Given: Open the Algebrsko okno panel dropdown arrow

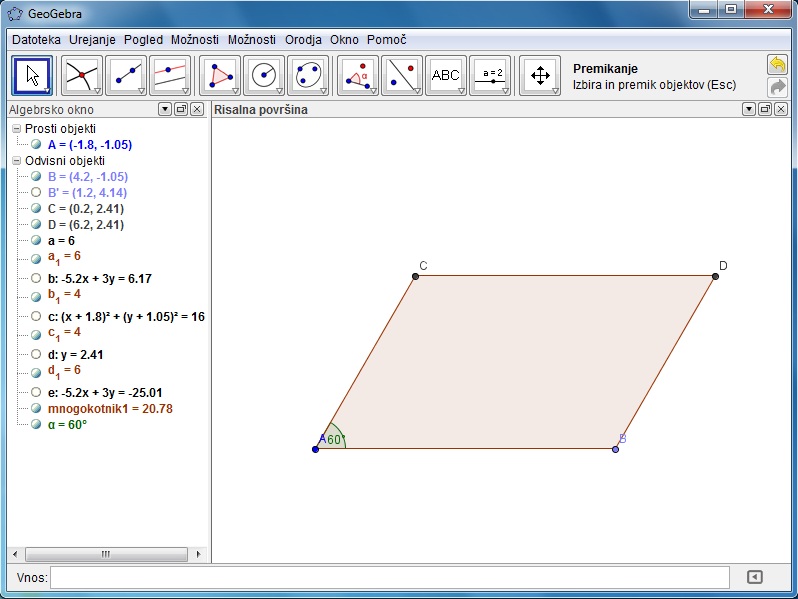Looking at the screenshot, I should pos(164,109).
